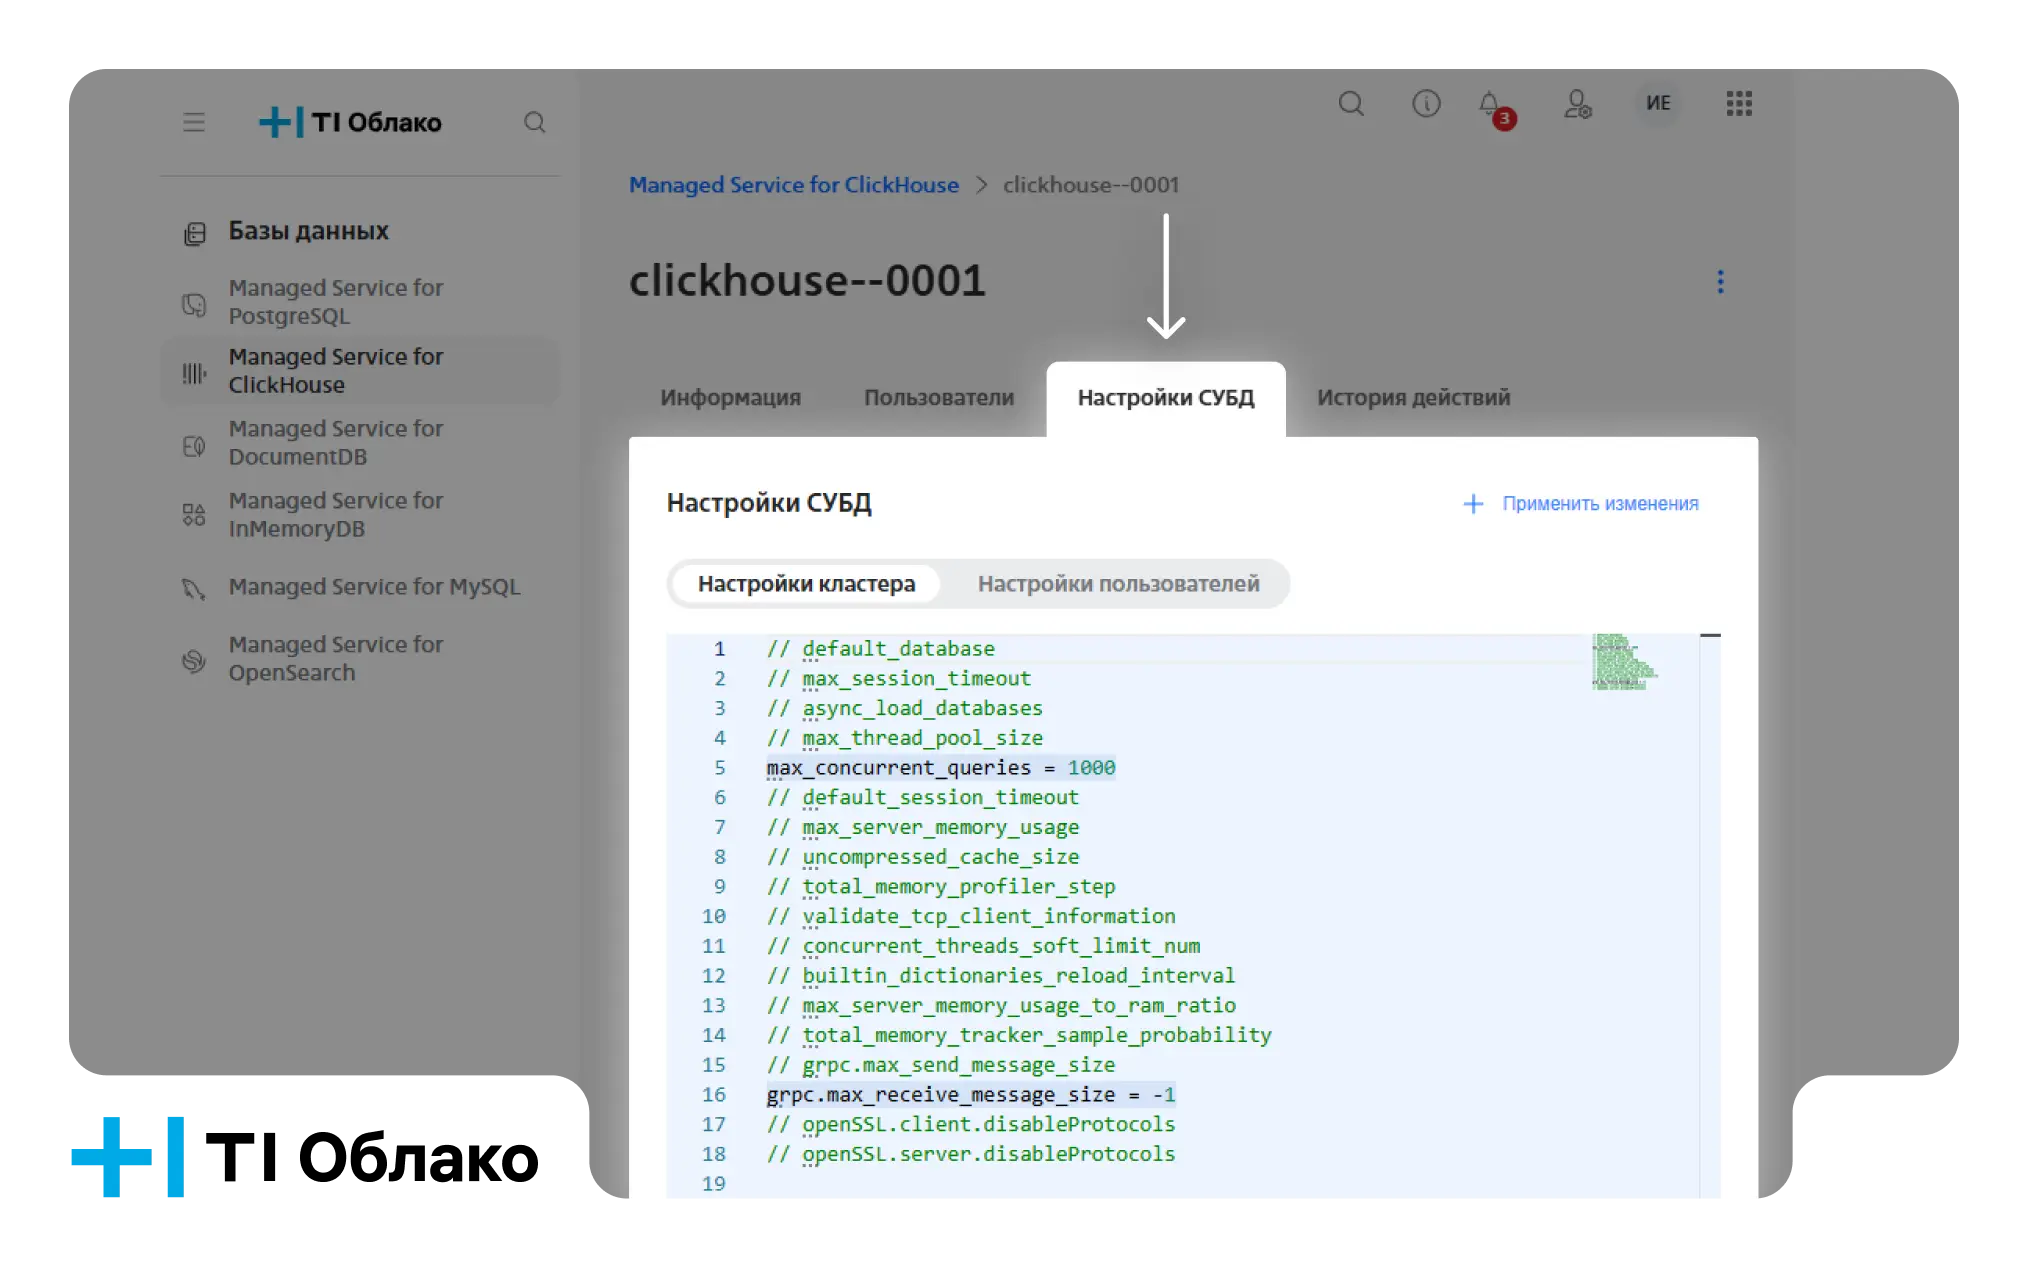Viewport: 2028px width, 1268px height.
Task: Click the validate_tcp_client_information comment line
Action: point(971,917)
